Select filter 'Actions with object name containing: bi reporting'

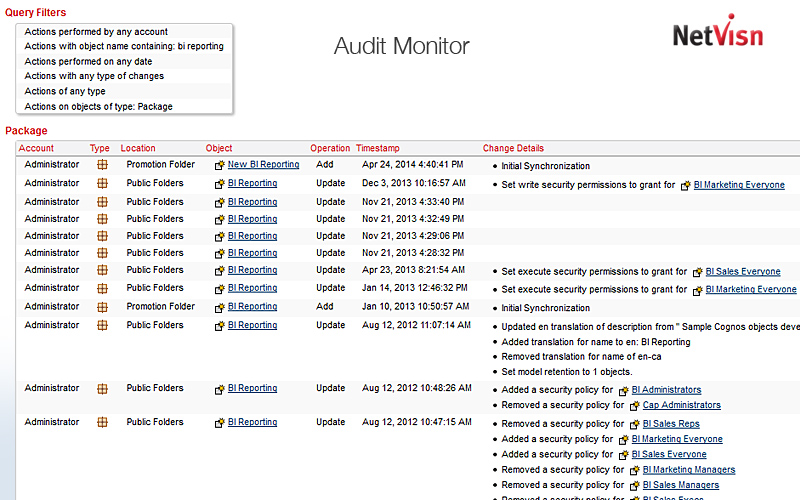pyautogui.click(x=124, y=46)
